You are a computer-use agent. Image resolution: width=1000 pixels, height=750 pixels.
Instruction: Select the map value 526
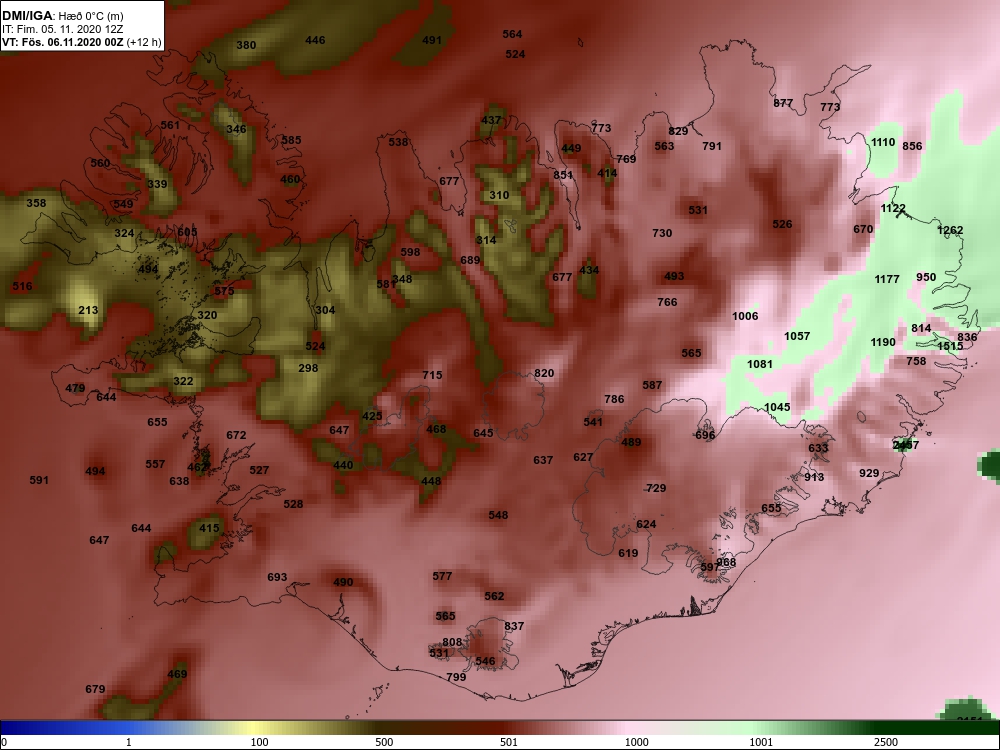pyautogui.click(x=783, y=224)
